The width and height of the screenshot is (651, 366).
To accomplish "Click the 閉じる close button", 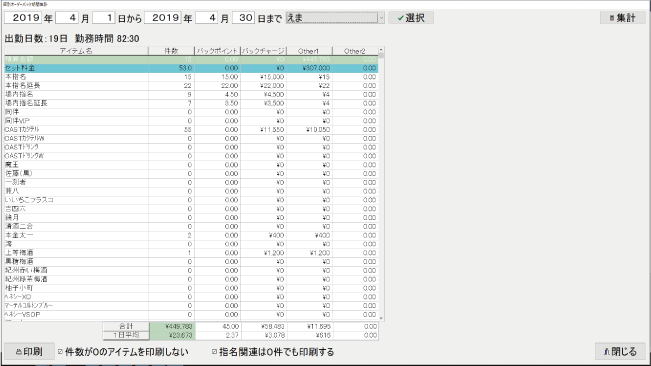I will point(620,351).
